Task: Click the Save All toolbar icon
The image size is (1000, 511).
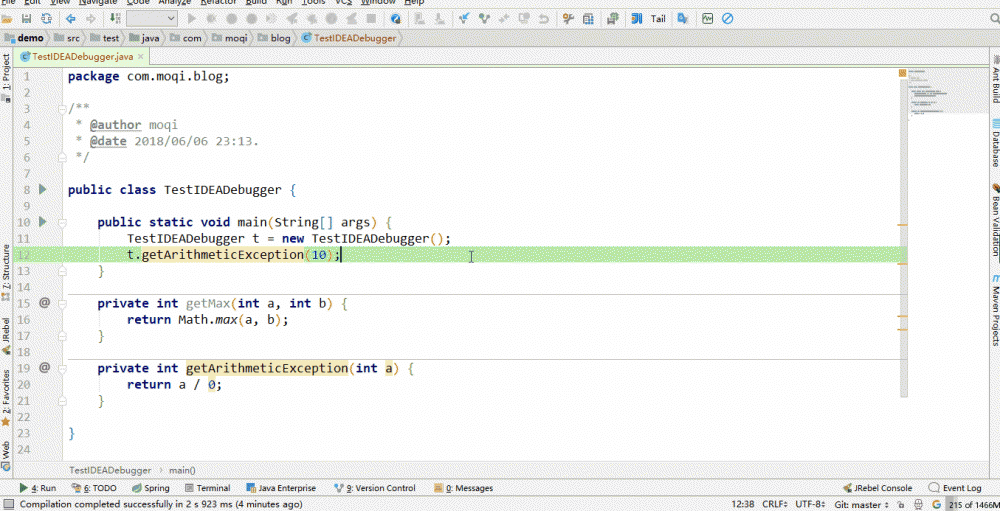Action: (28, 18)
